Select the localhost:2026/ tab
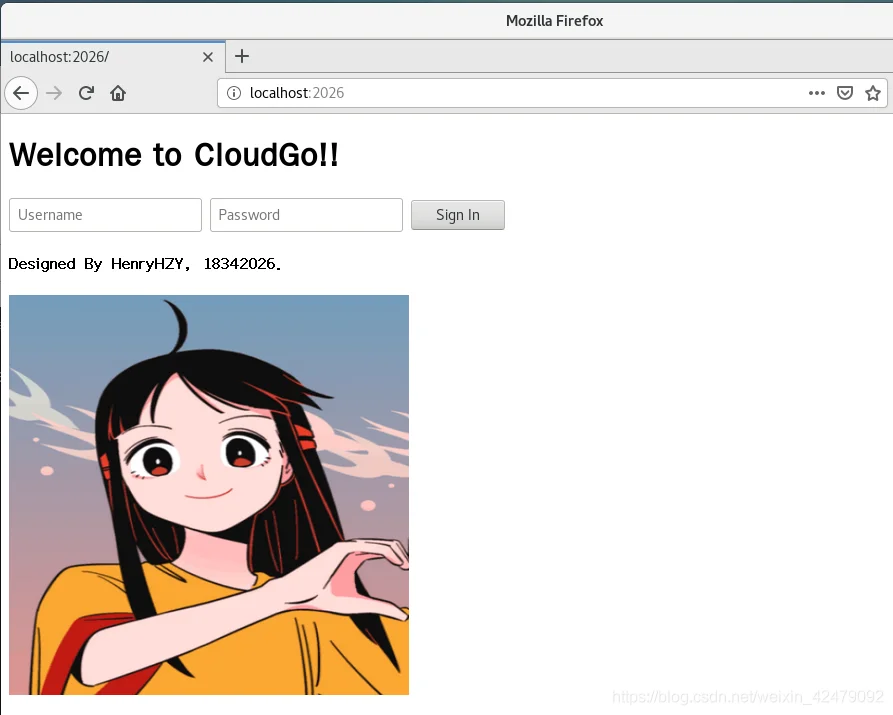This screenshot has height=715, width=893. pos(113,57)
